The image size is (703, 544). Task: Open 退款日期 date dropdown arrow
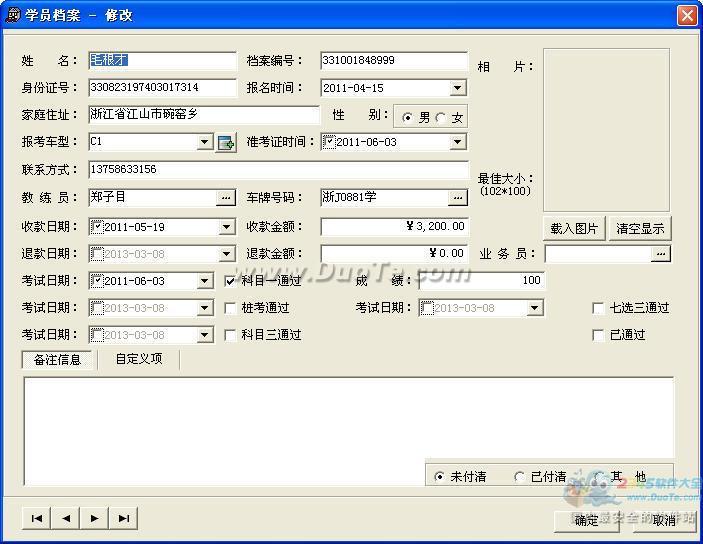click(226, 254)
